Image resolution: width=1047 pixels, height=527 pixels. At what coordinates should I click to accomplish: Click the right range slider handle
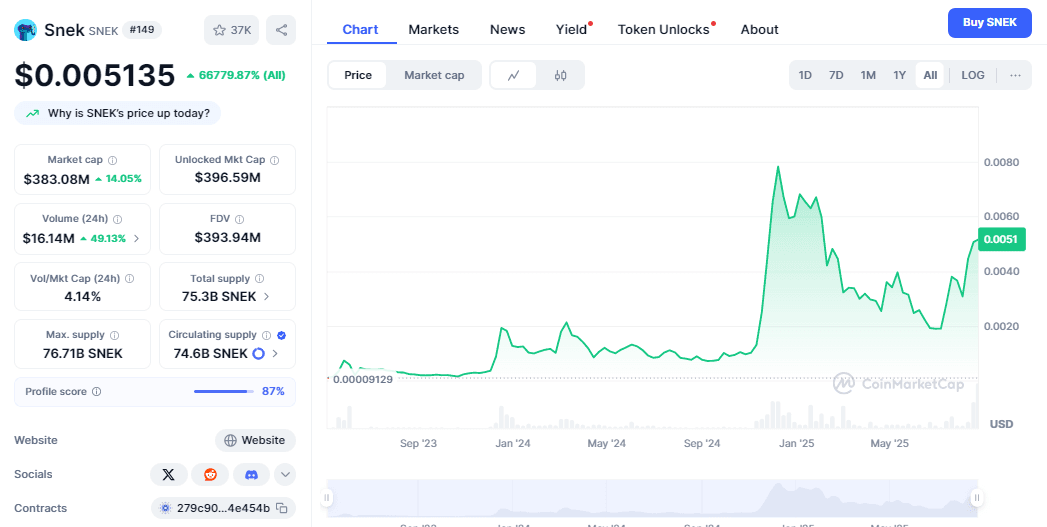click(x=977, y=498)
